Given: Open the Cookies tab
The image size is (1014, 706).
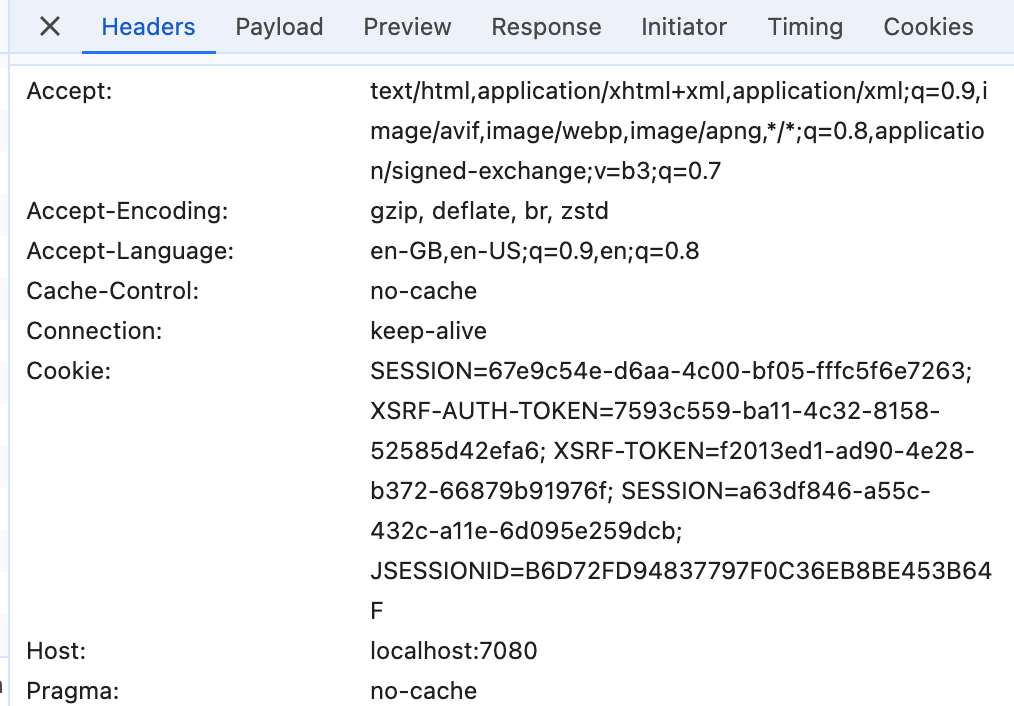Looking at the screenshot, I should tap(928, 27).
